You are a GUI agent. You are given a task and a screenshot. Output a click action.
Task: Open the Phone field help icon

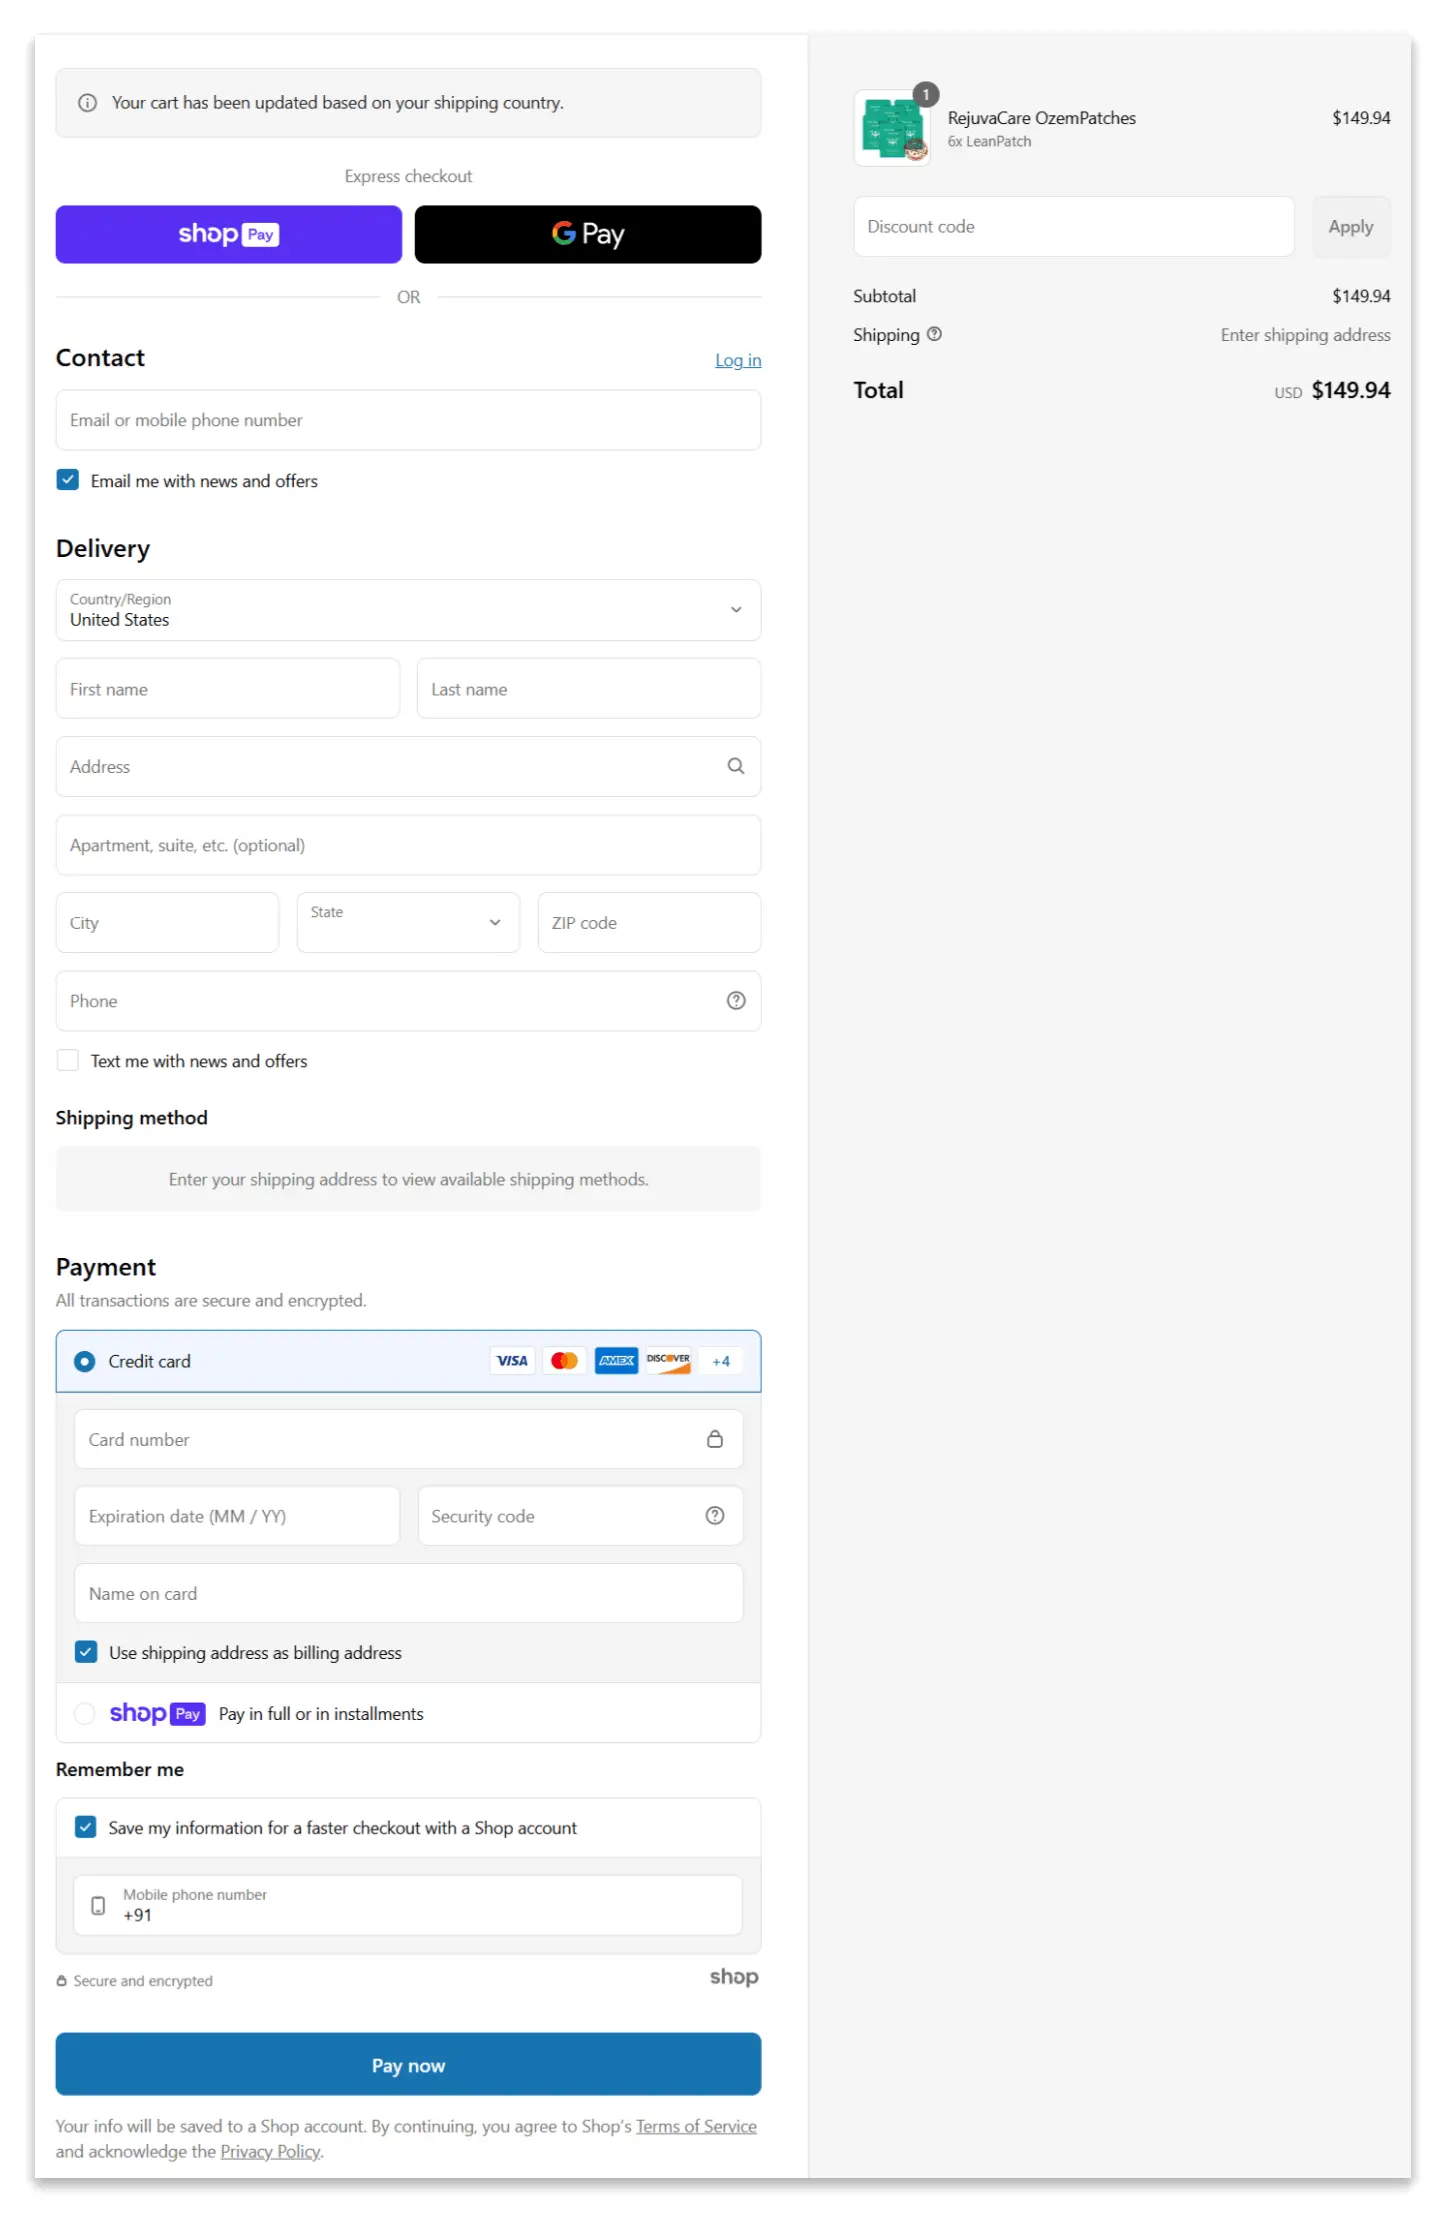pyautogui.click(x=736, y=1000)
